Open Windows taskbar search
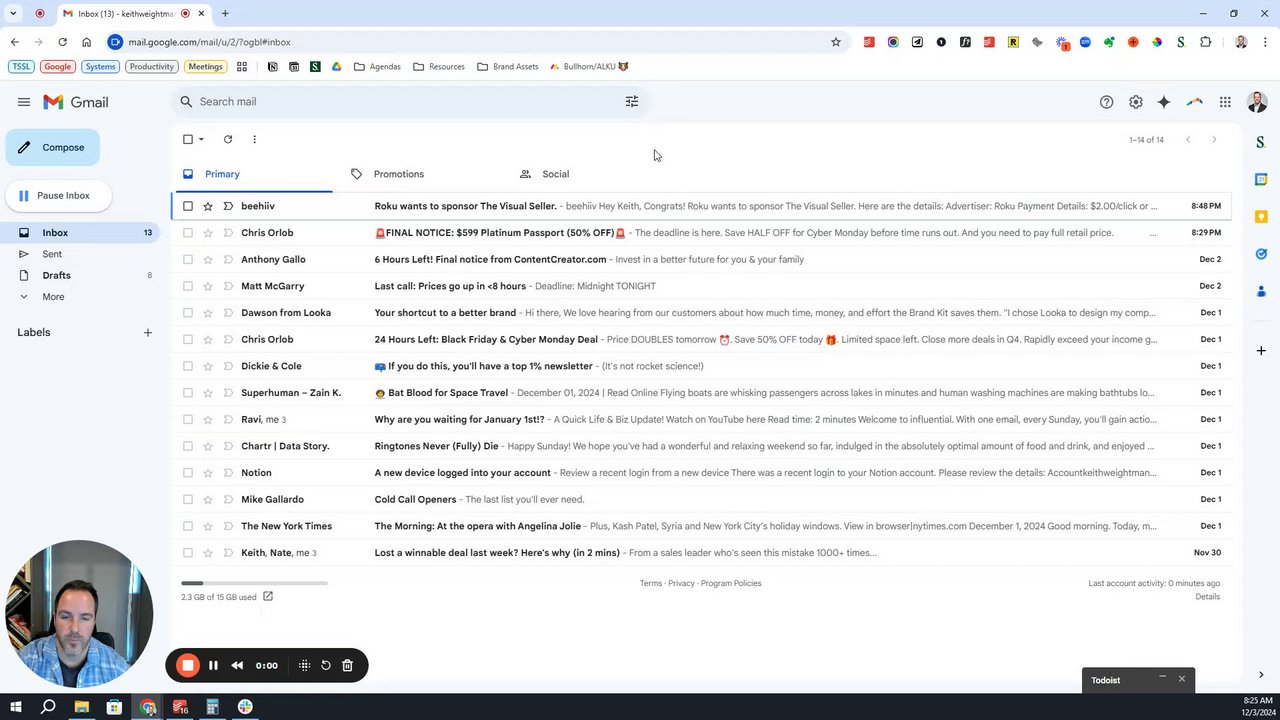1280x720 pixels. pos(48,707)
